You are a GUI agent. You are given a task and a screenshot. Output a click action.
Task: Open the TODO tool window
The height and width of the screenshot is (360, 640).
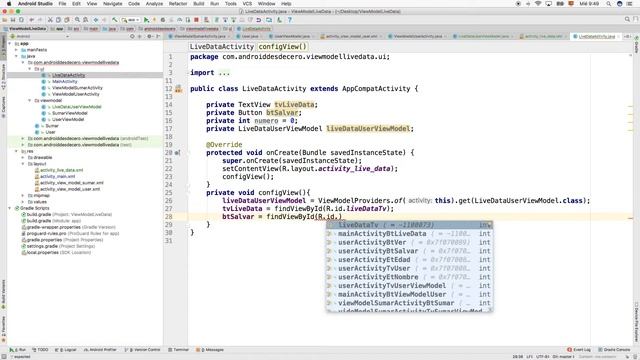click(x=40, y=350)
